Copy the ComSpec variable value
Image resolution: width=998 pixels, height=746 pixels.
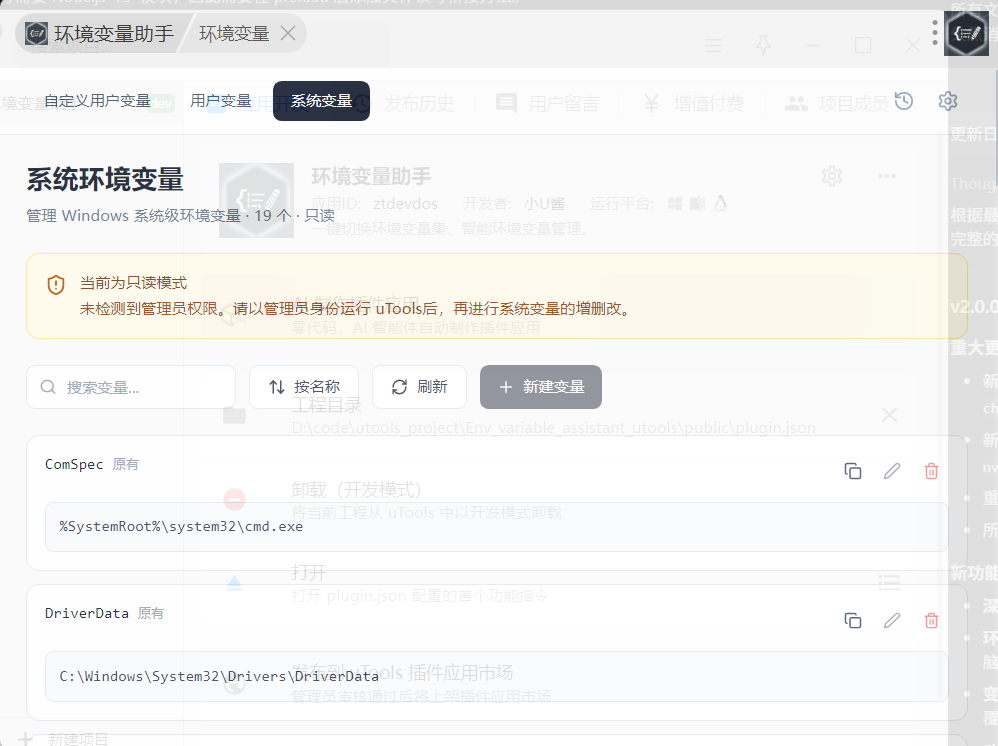tap(853, 471)
